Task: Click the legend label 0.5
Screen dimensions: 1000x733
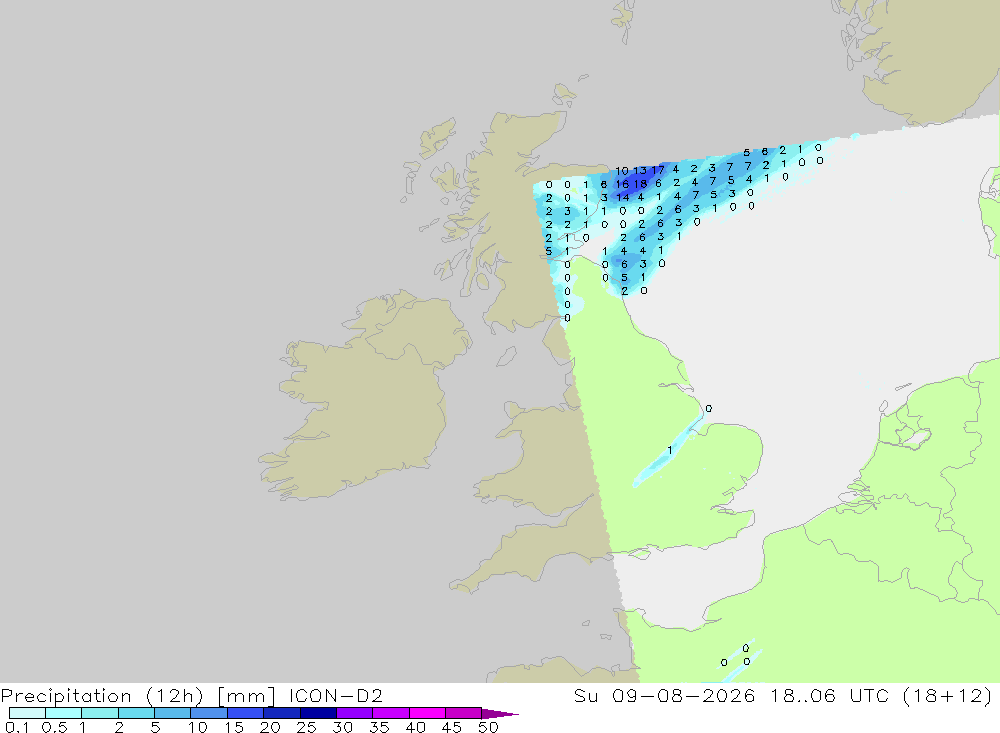Action: (x=54, y=727)
